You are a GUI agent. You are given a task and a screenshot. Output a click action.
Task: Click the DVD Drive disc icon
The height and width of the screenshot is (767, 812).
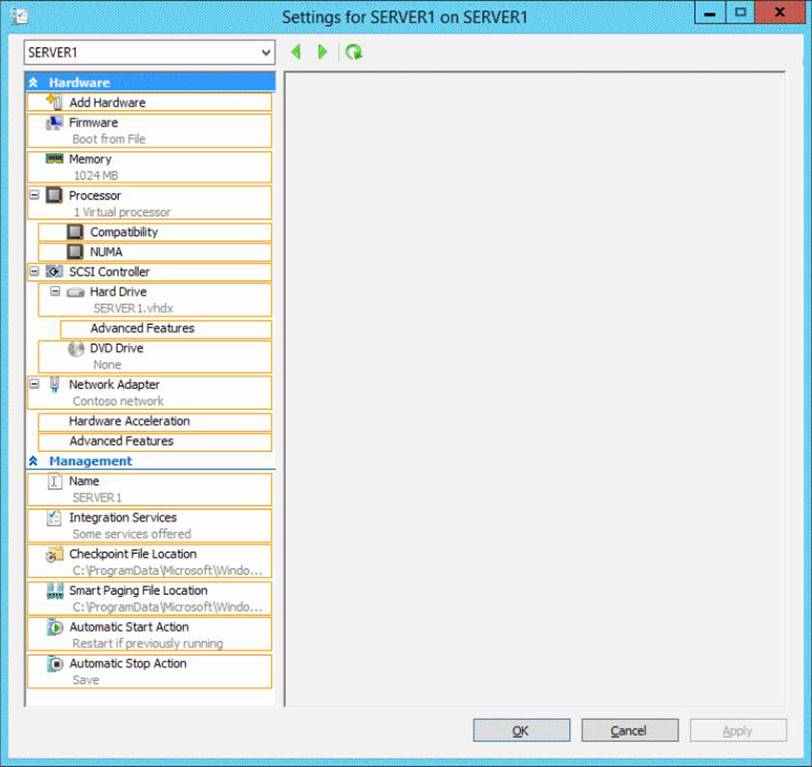76,349
